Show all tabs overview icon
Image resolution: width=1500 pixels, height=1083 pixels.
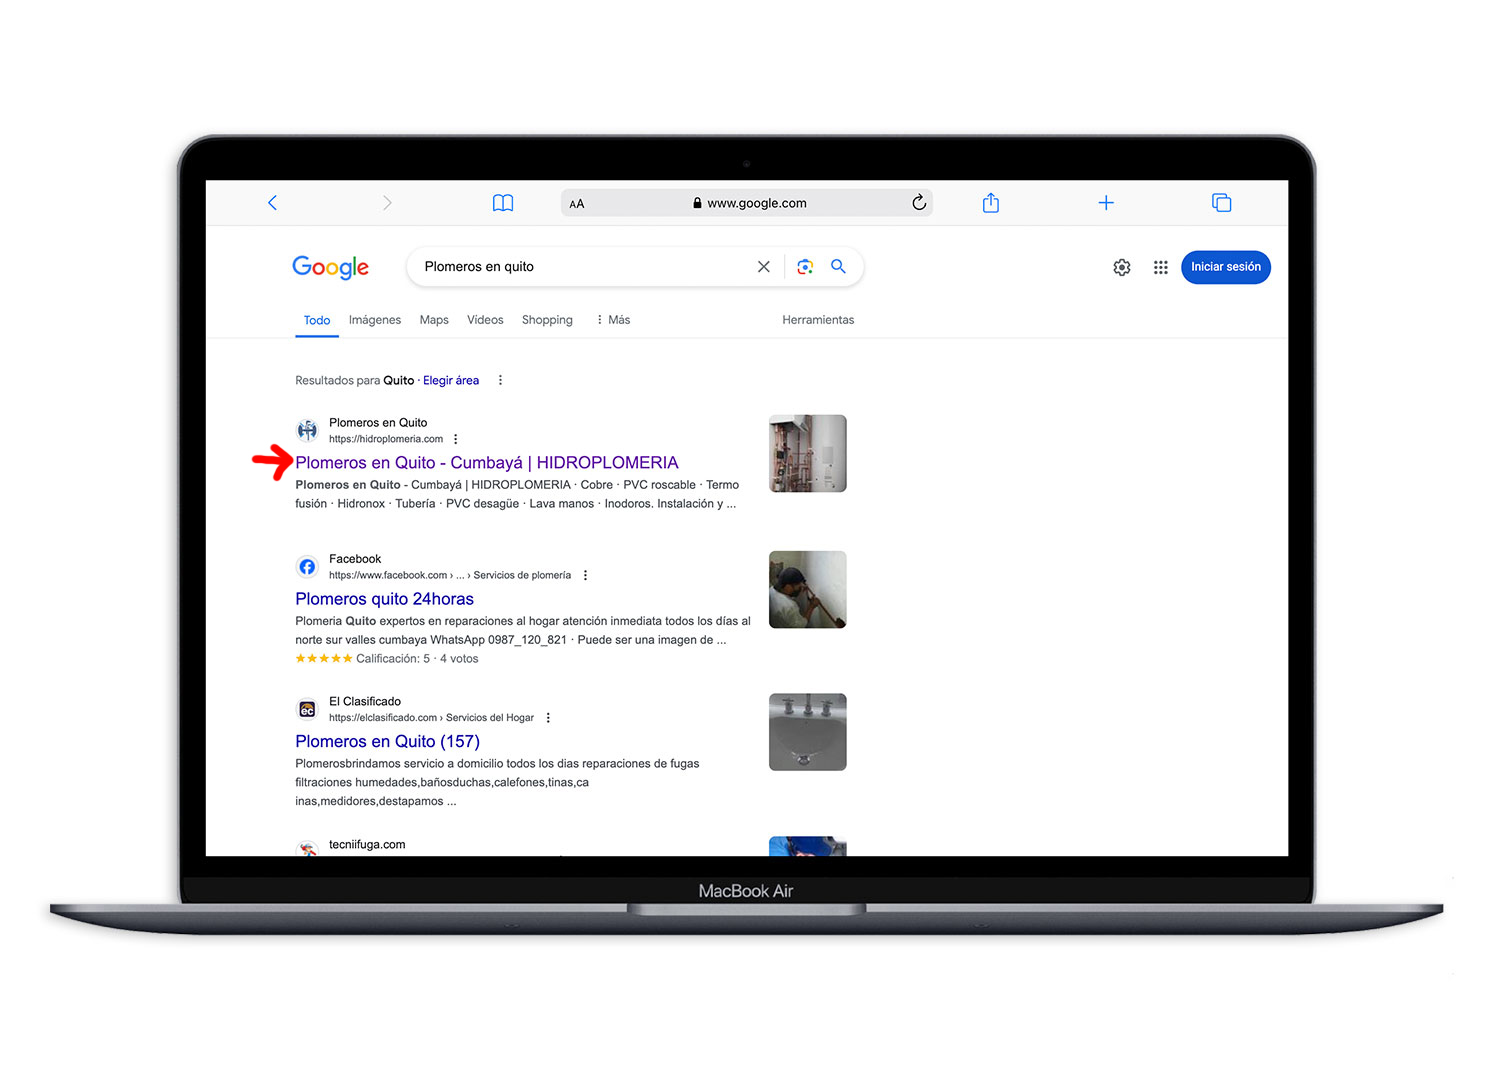tap(1221, 203)
